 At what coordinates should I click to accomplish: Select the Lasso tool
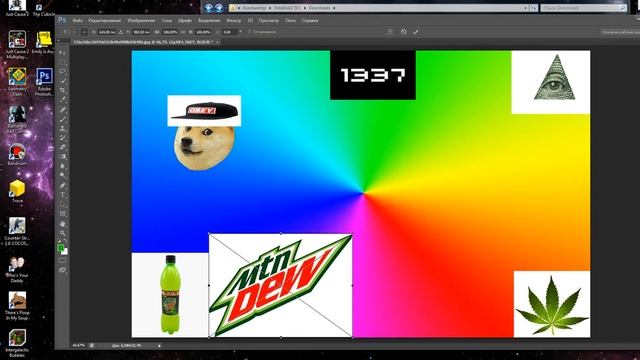point(62,71)
